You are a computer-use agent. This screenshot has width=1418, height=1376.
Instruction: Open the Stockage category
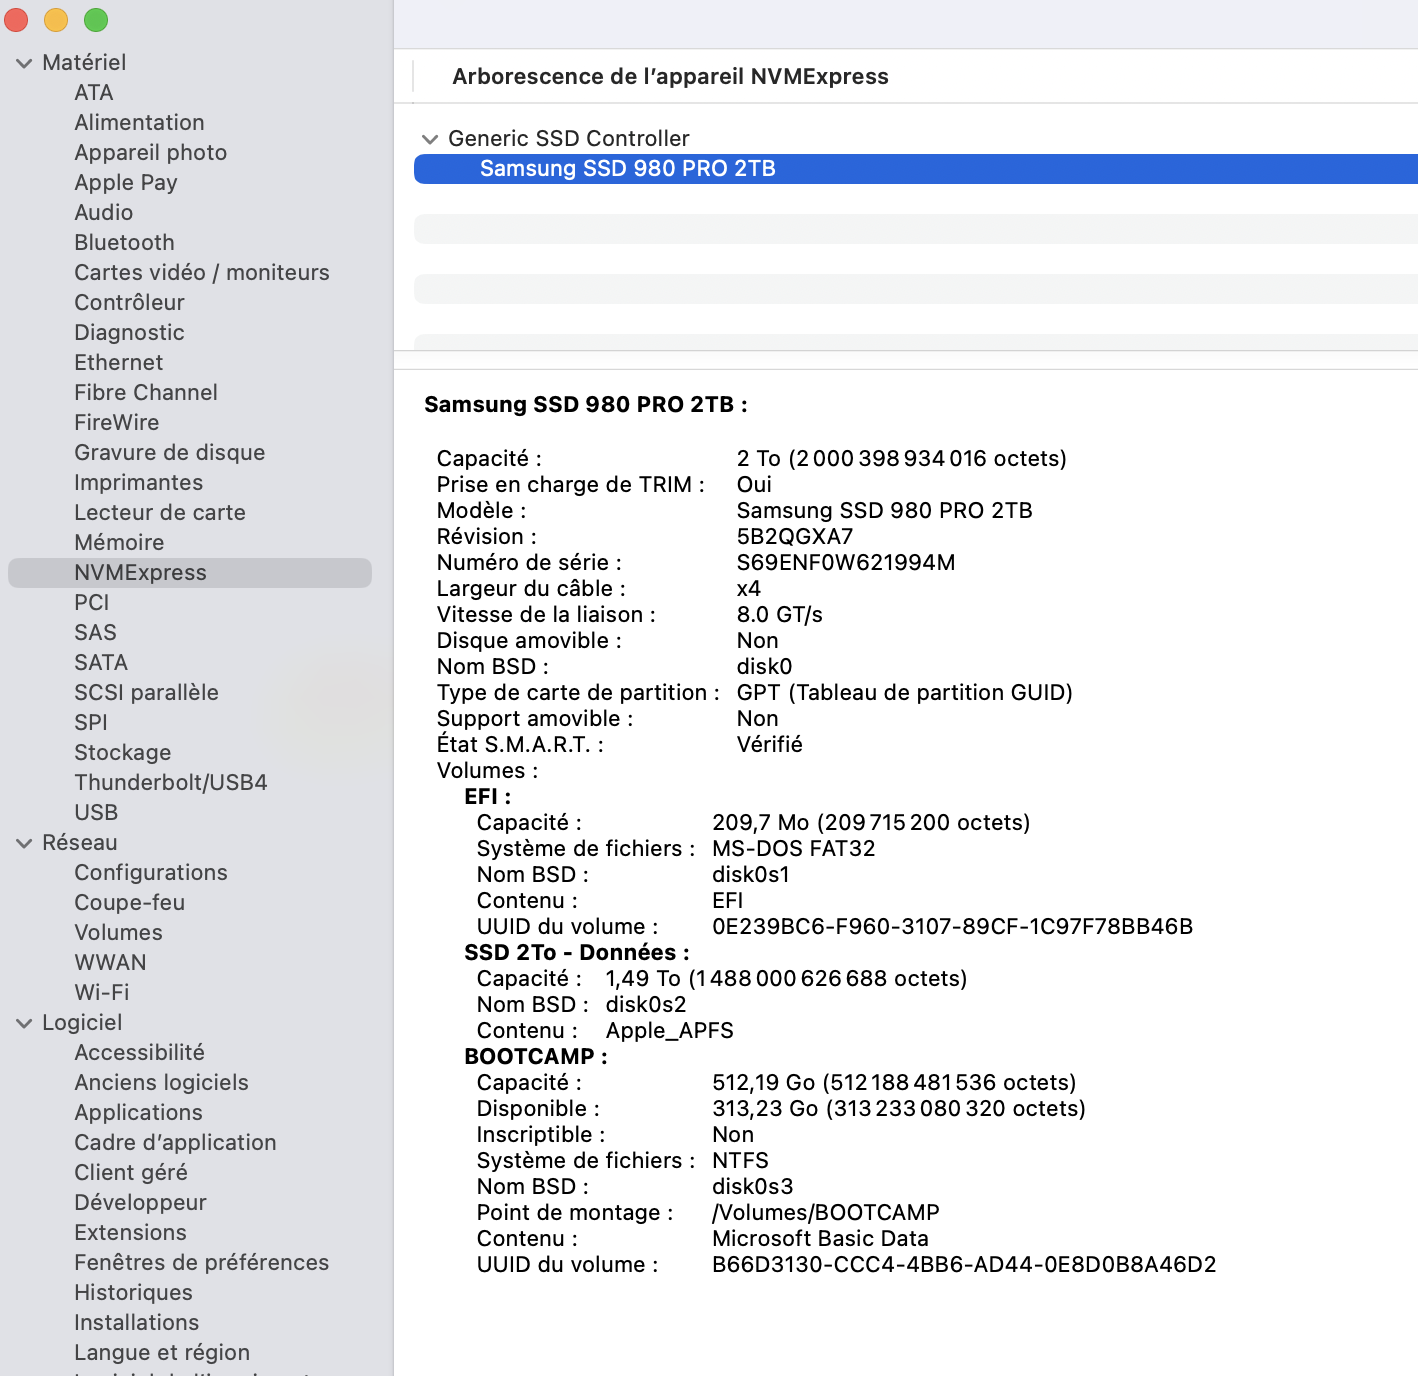(x=122, y=752)
